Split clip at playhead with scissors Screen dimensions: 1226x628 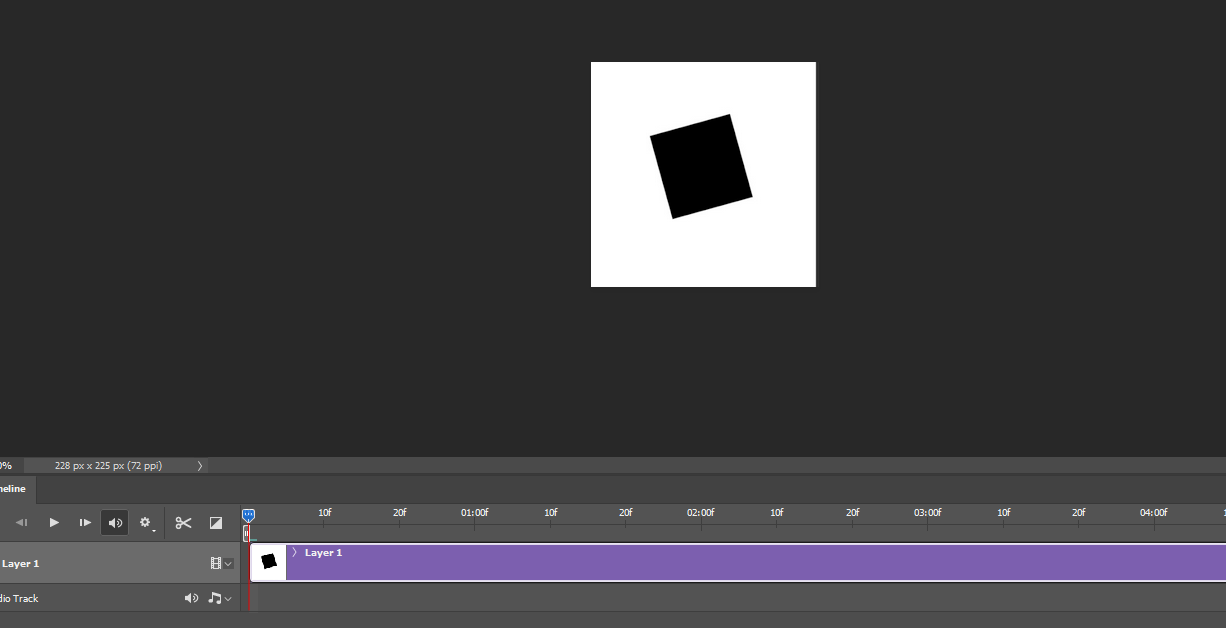[183, 523]
